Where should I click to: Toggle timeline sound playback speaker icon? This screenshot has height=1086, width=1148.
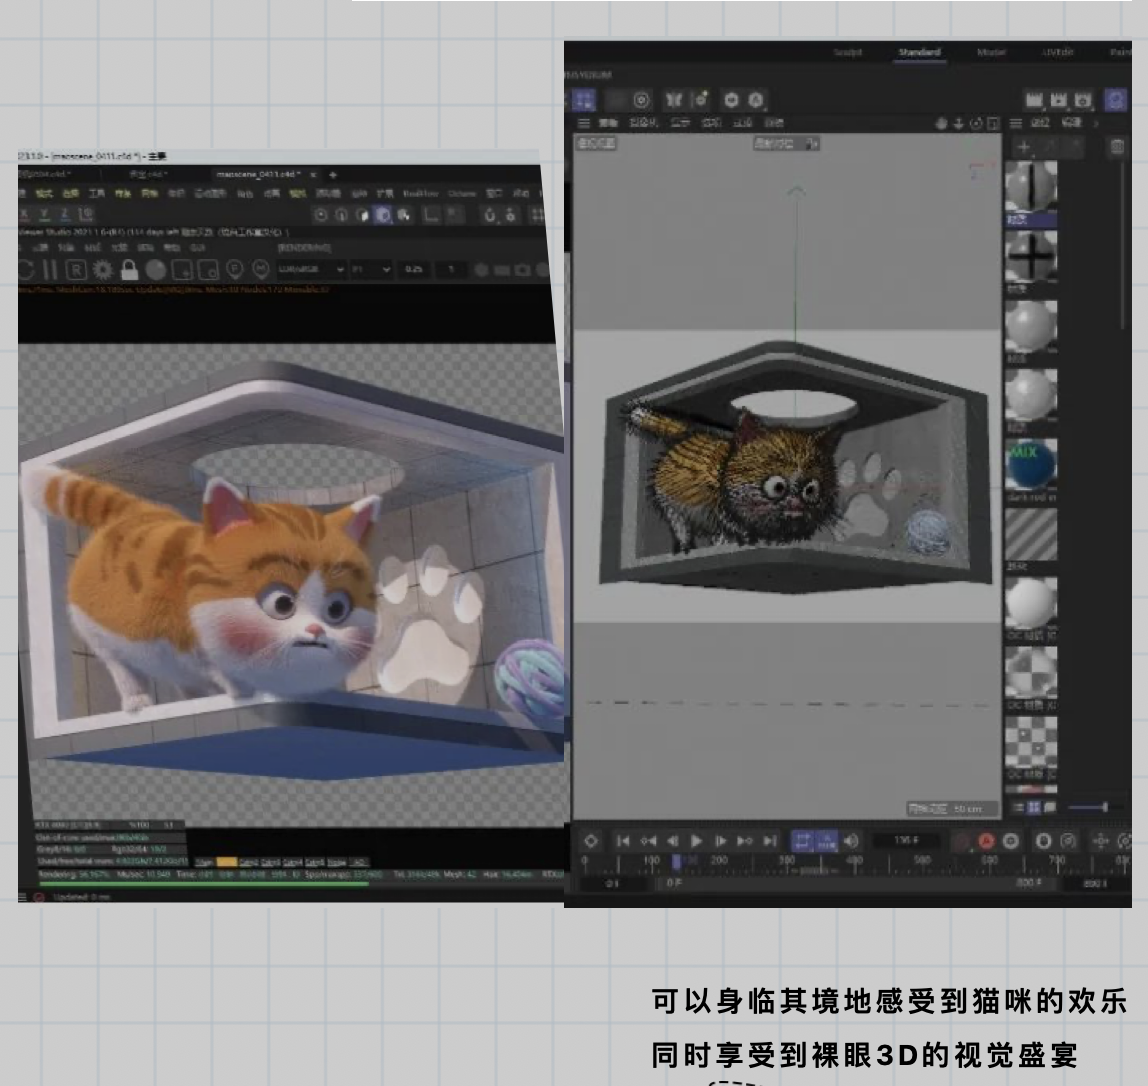[851, 841]
